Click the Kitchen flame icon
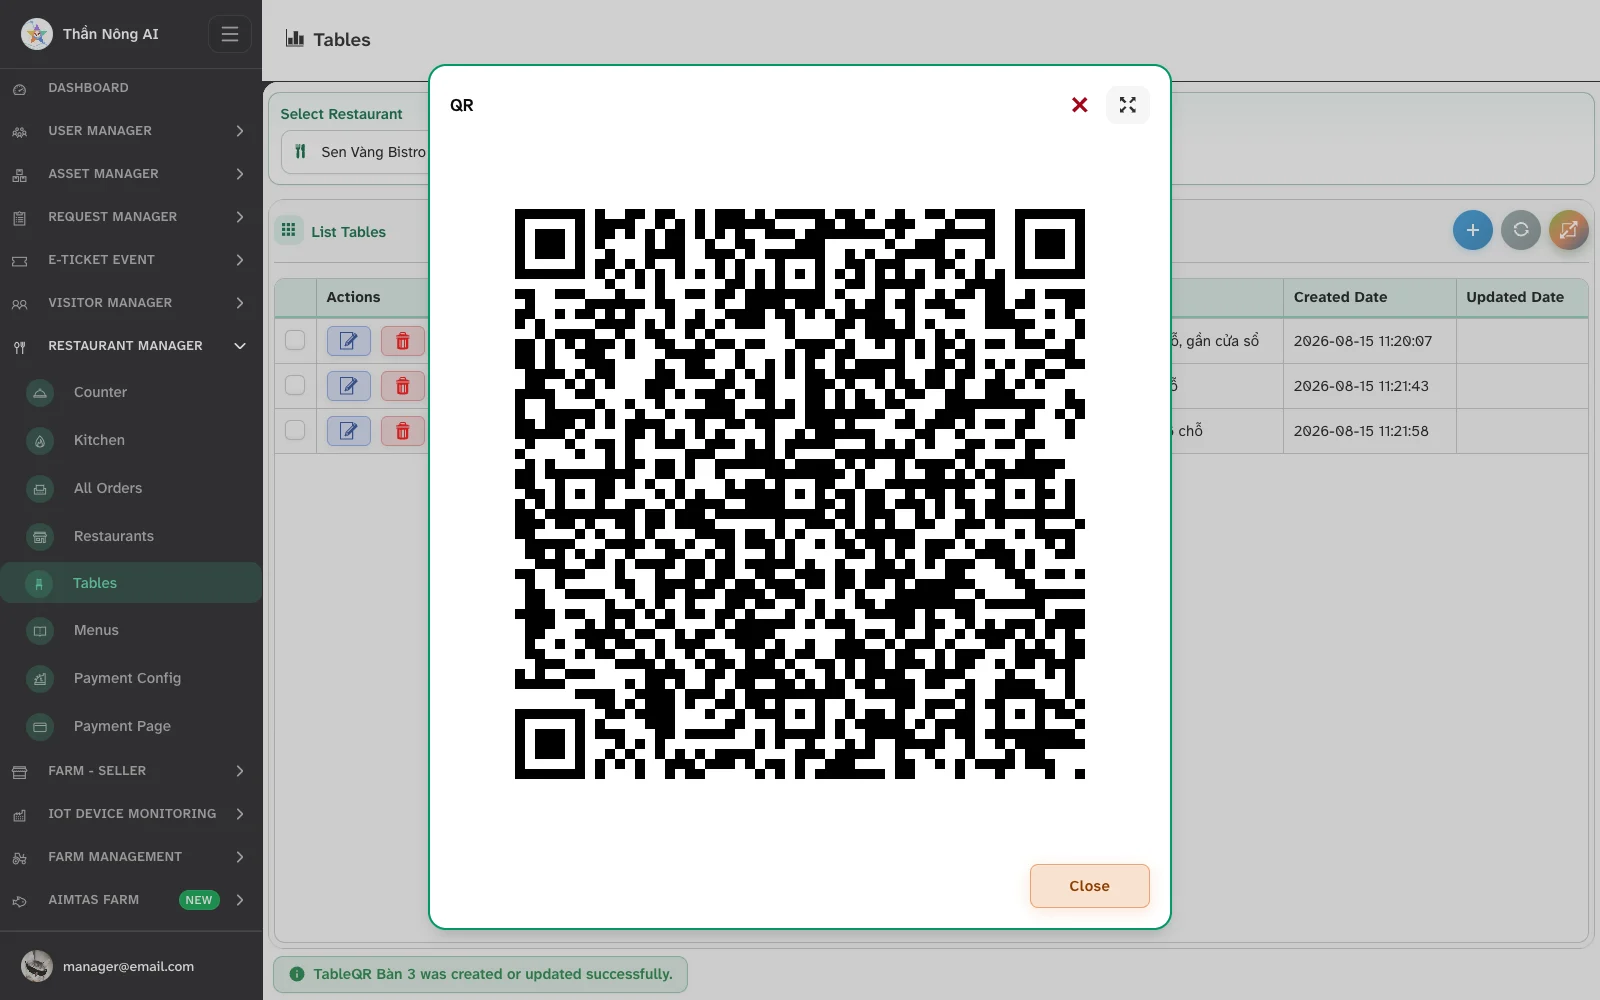This screenshot has height=1000, width=1600. pos(40,441)
